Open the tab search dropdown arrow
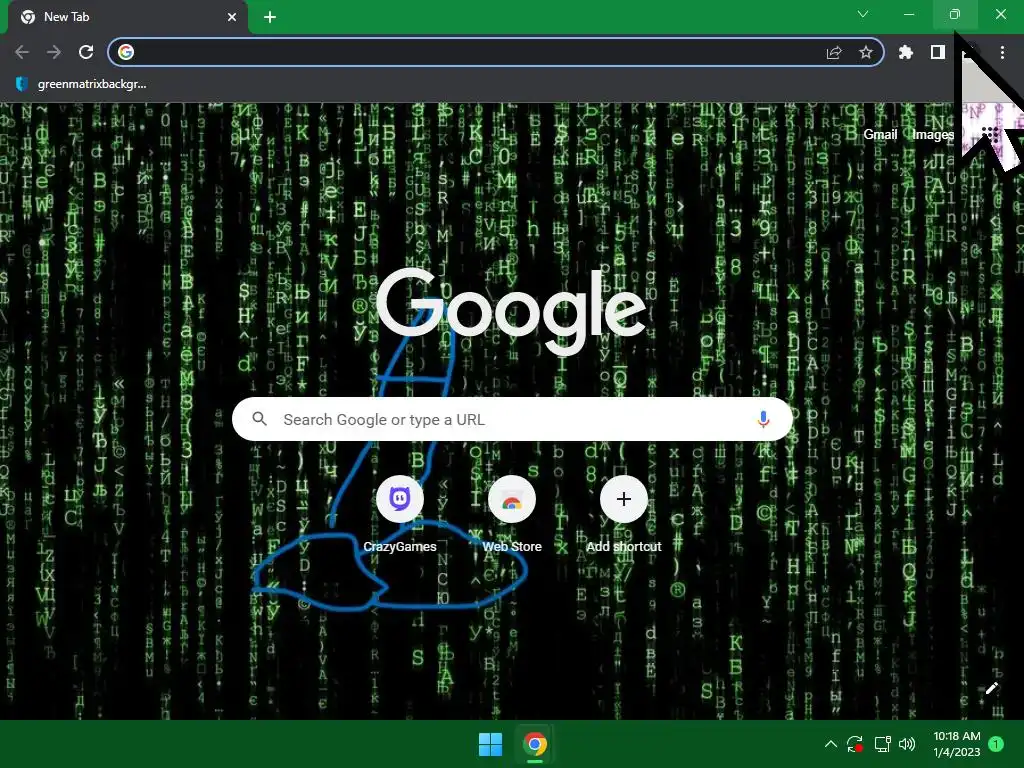Image resolution: width=1024 pixels, height=768 pixels. pos(863,14)
